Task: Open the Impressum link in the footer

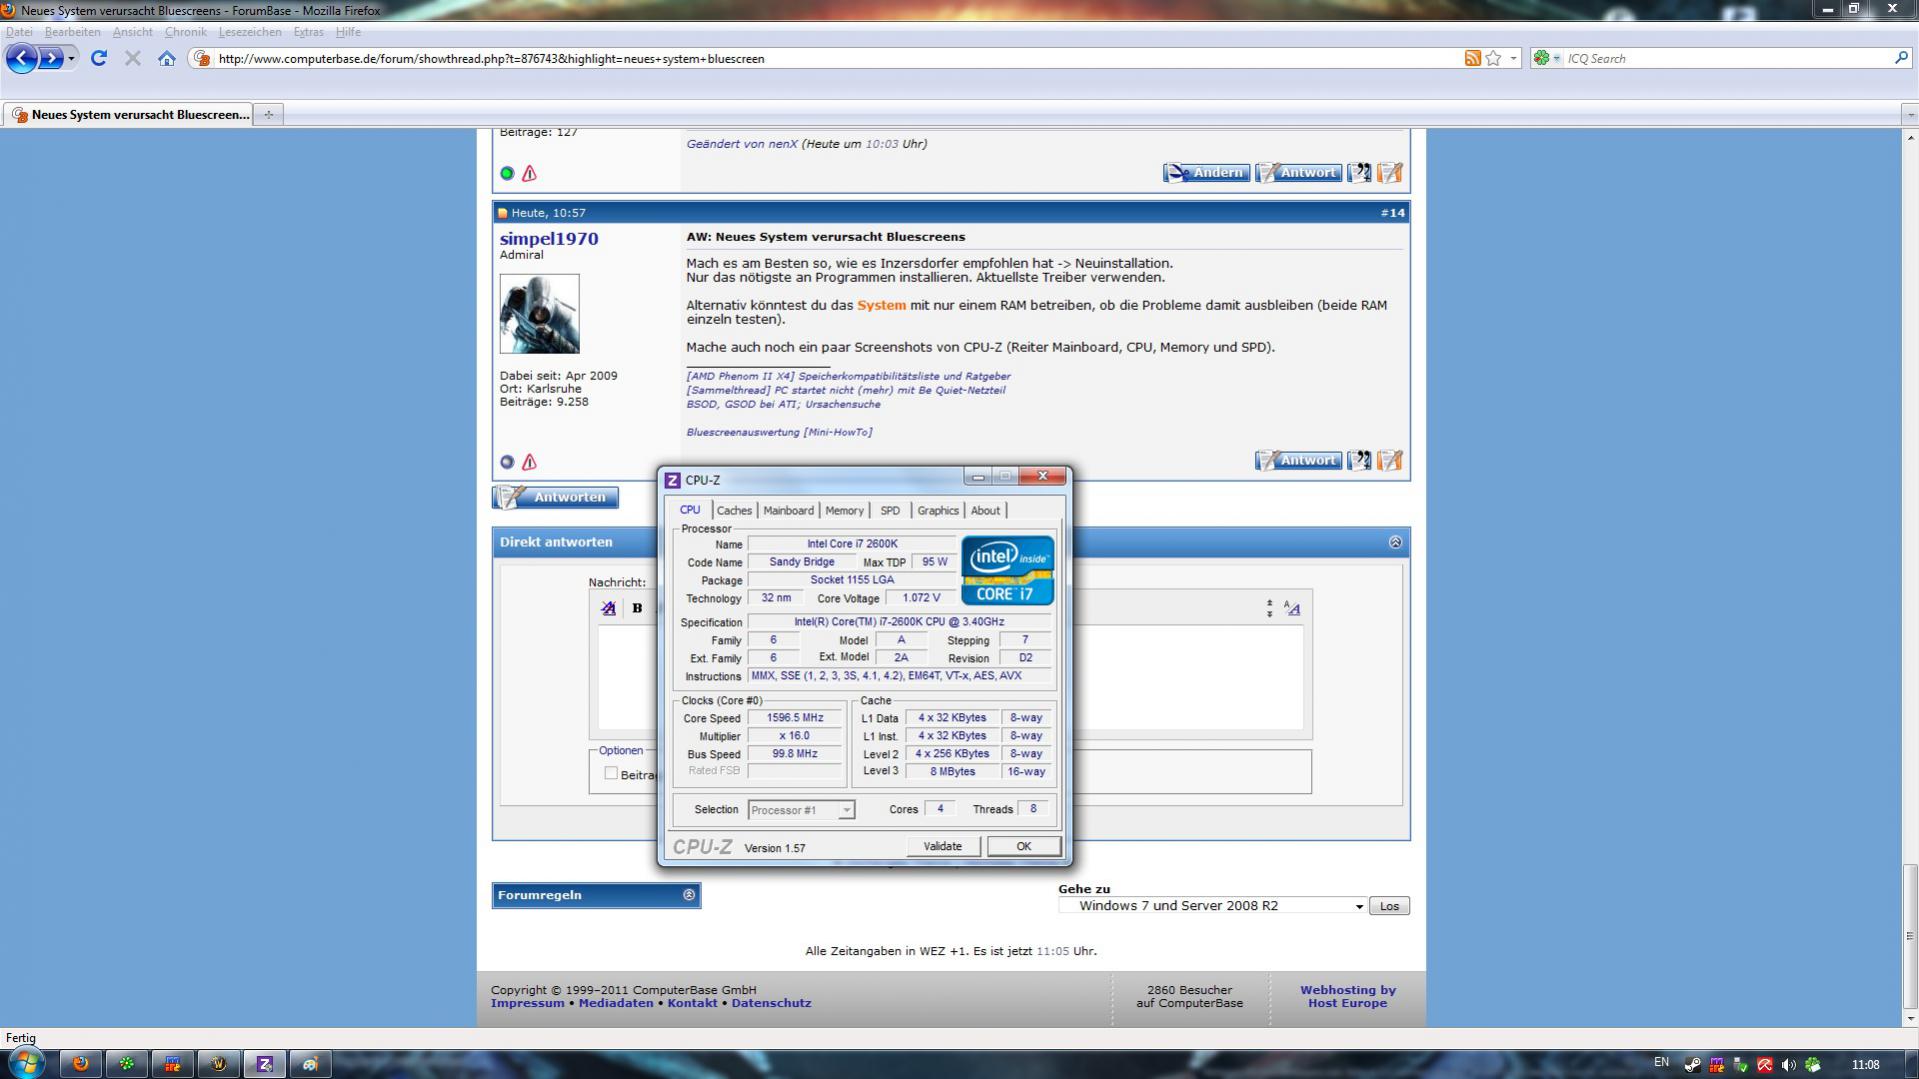Action: pos(527,1003)
